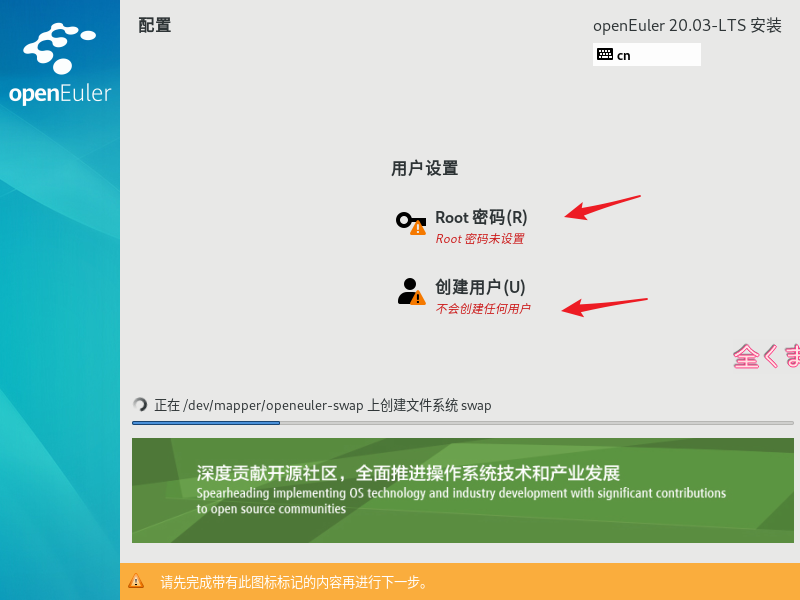Select the cn keyboard layout indicator
Viewport: 800px width, 600px height.
click(x=646, y=55)
